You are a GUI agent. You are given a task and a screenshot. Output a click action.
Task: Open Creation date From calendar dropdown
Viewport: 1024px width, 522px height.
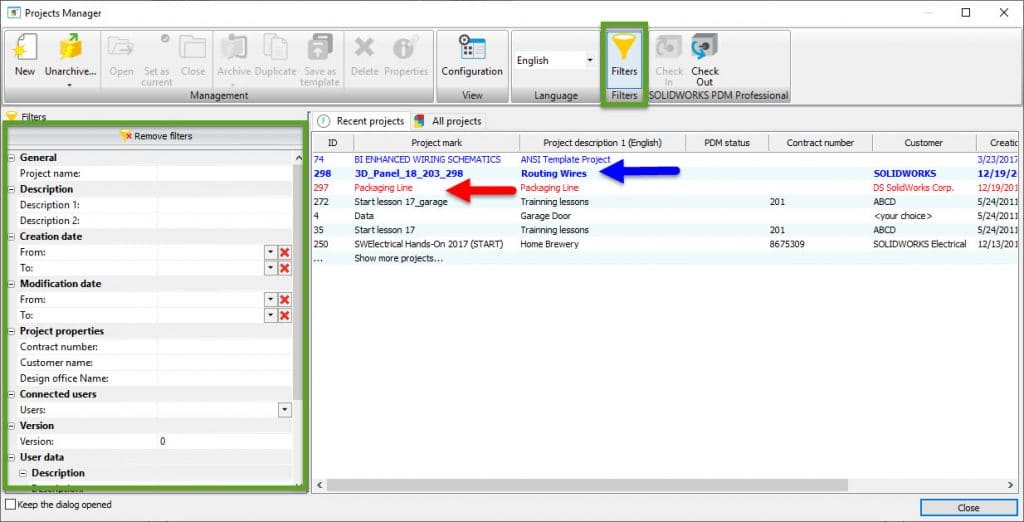point(269,253)
